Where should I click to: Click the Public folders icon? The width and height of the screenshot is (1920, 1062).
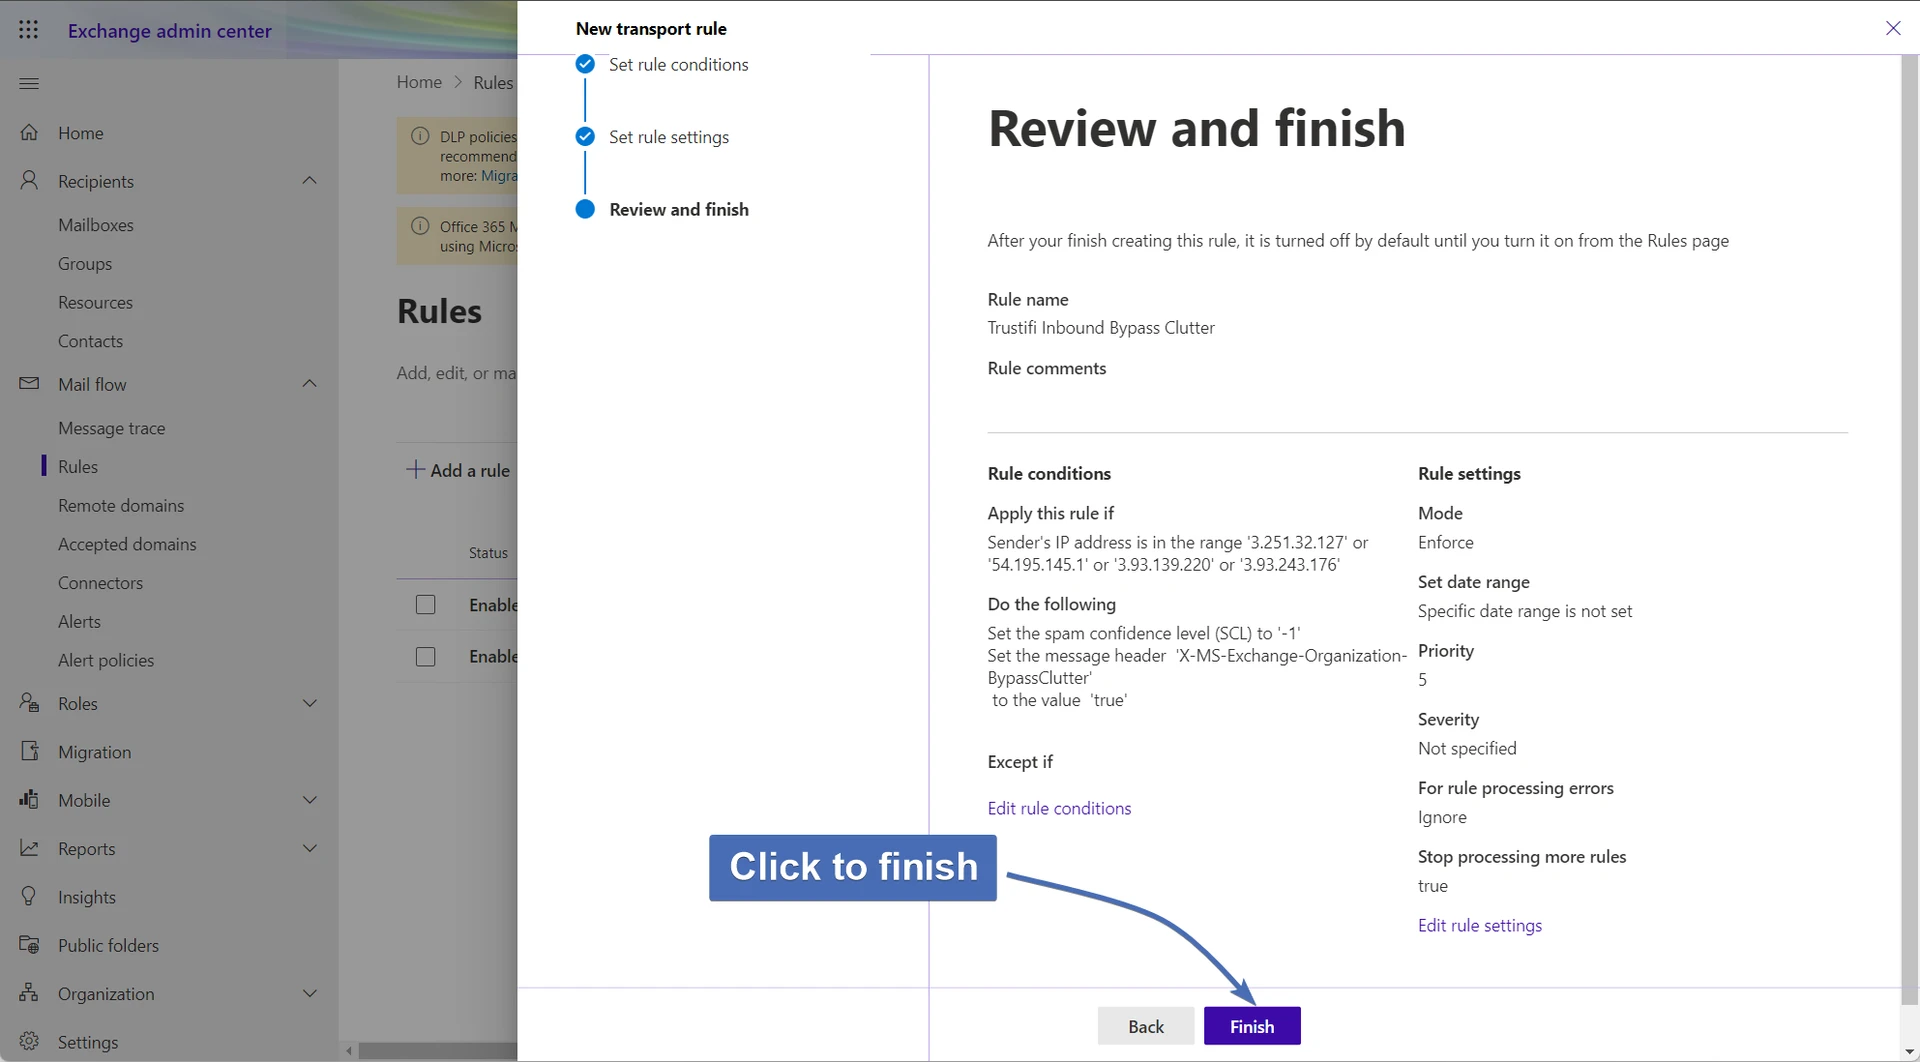click(30, 945)
